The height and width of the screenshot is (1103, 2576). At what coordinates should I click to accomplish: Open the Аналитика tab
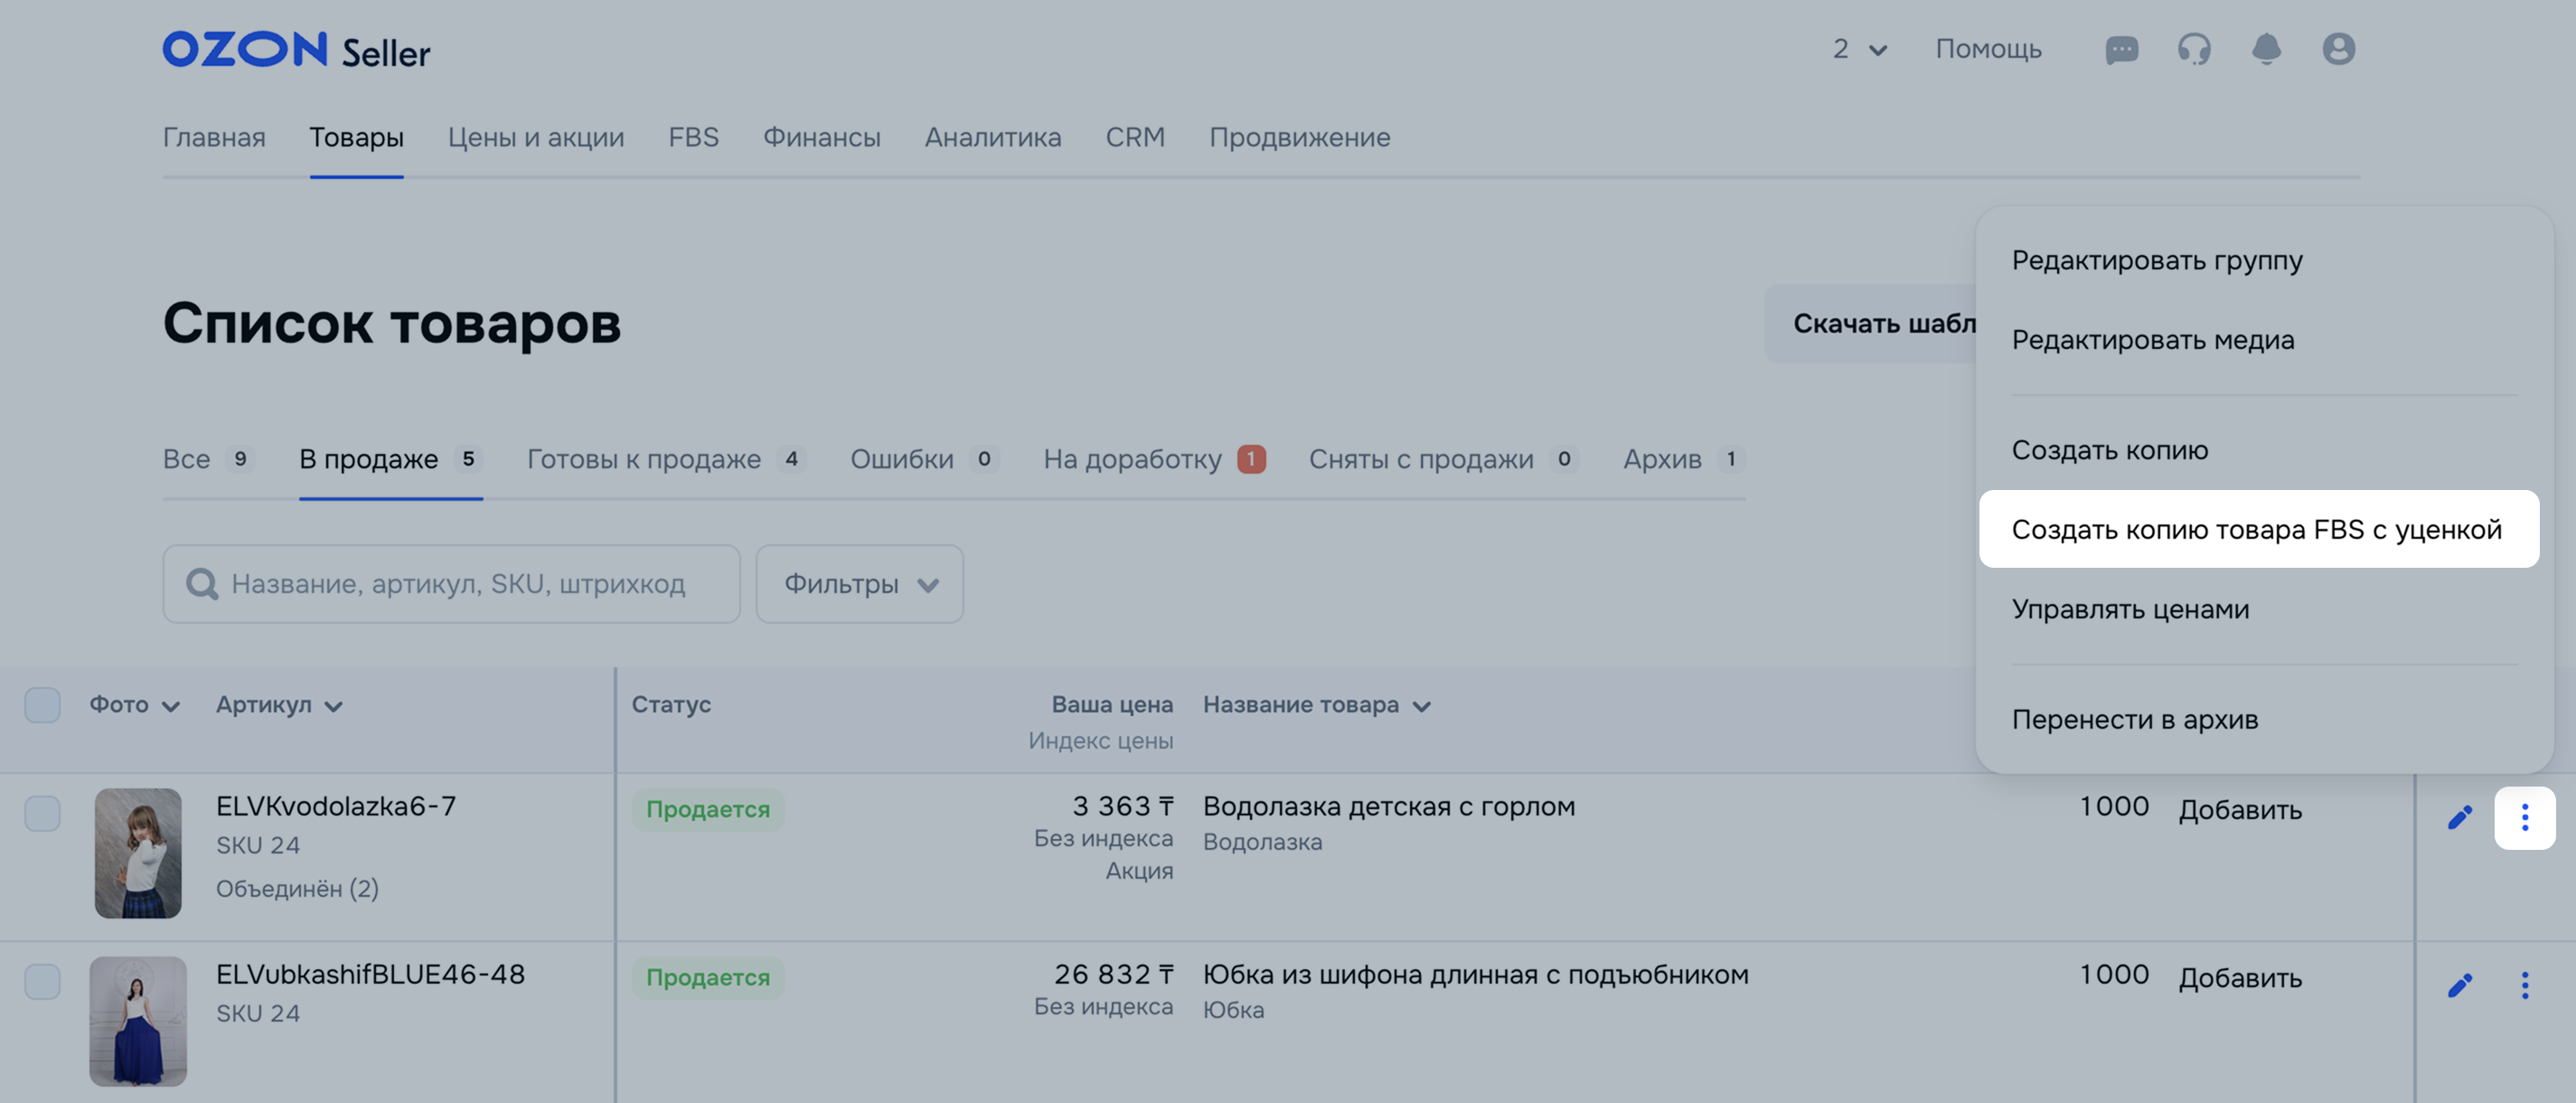(992, 137)
